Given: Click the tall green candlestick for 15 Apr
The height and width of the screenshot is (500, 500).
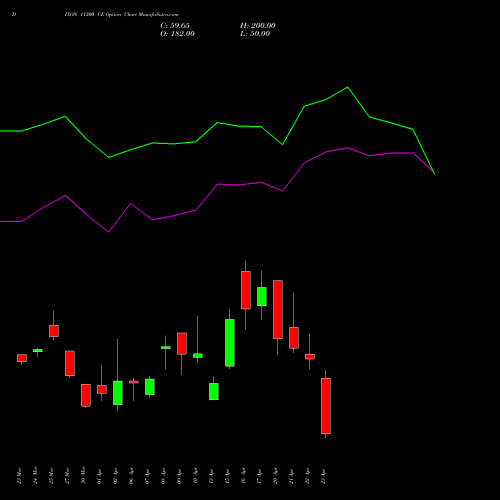Looking at the screenshot, I should [x=230, y=343].
